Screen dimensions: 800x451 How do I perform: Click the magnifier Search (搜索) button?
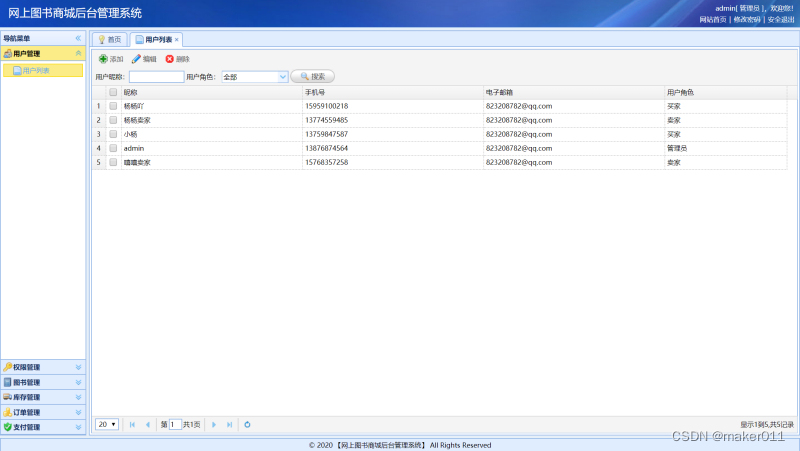click(x=312, y=77)
